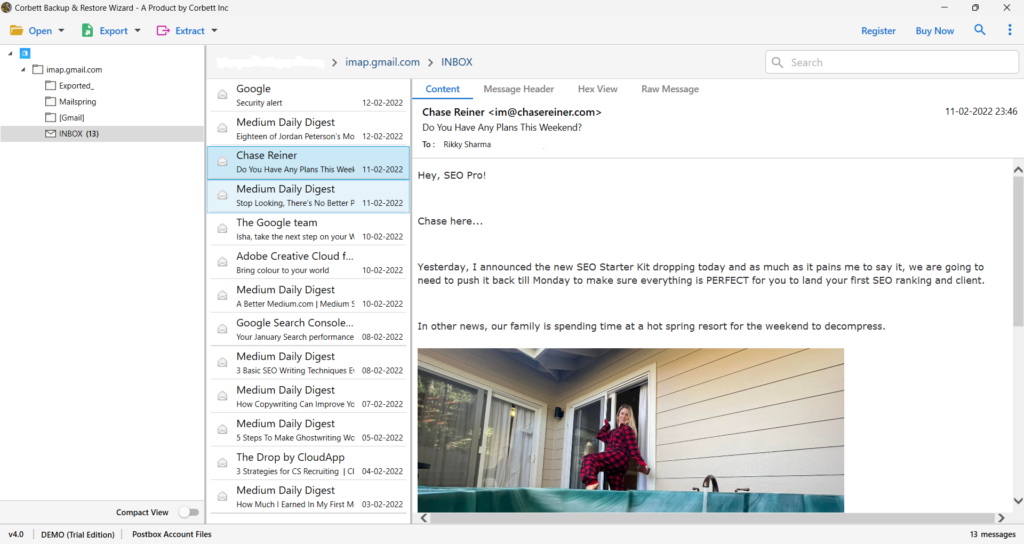Select the Exported_ folder in the tree
Viewport: 1024px width, 544px height.
coord(76,86)
